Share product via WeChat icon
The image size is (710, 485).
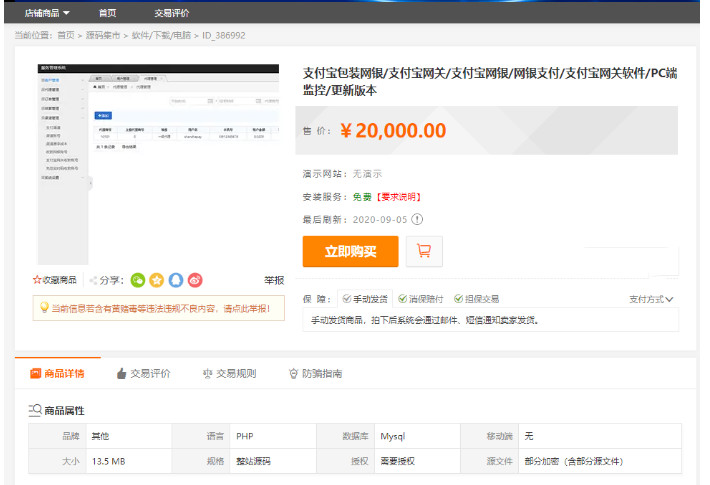(138, 281)
